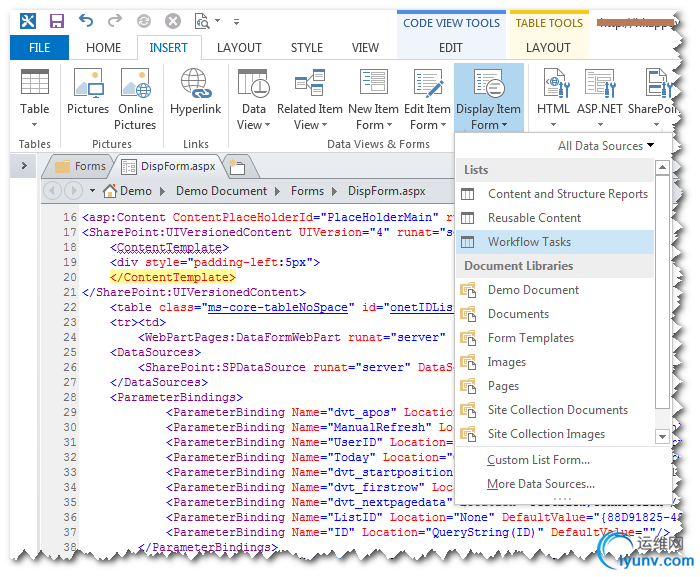Select Images library
This screenshot has width=700, height=577.
point(555,362)
